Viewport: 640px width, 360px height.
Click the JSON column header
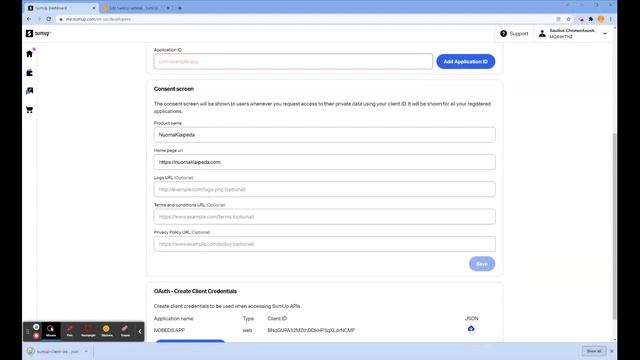point(471,318)
